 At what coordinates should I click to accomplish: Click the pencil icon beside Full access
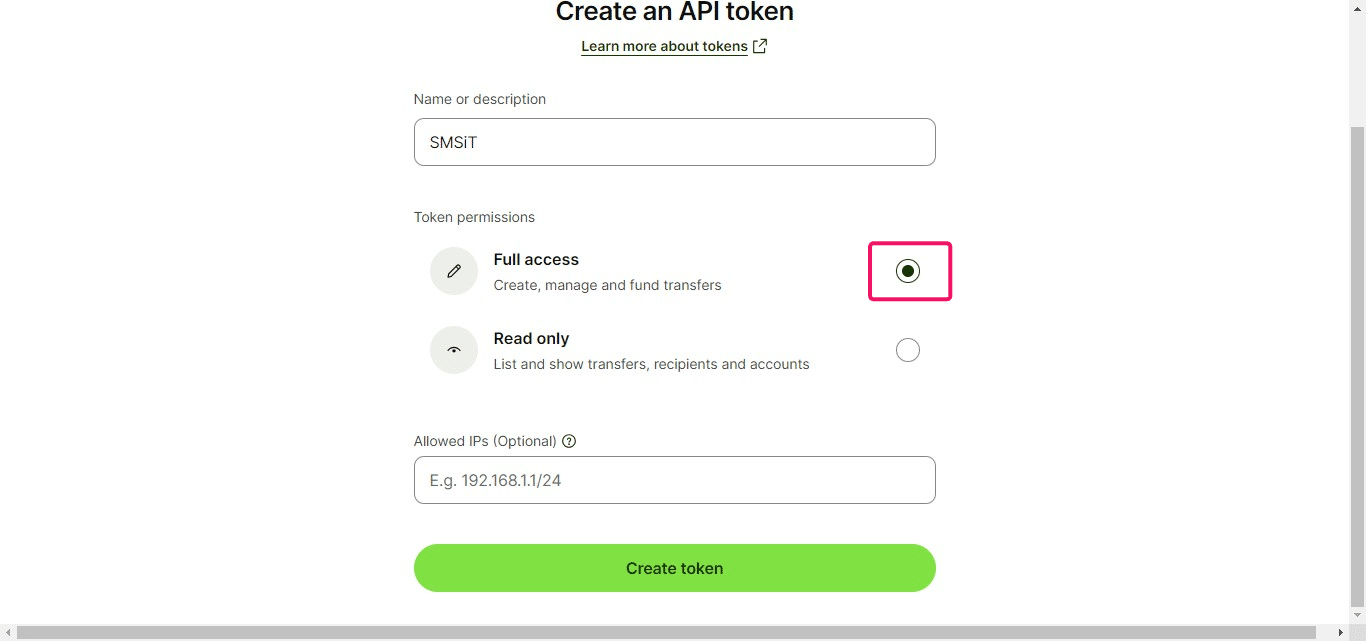[x=453, y=270]
